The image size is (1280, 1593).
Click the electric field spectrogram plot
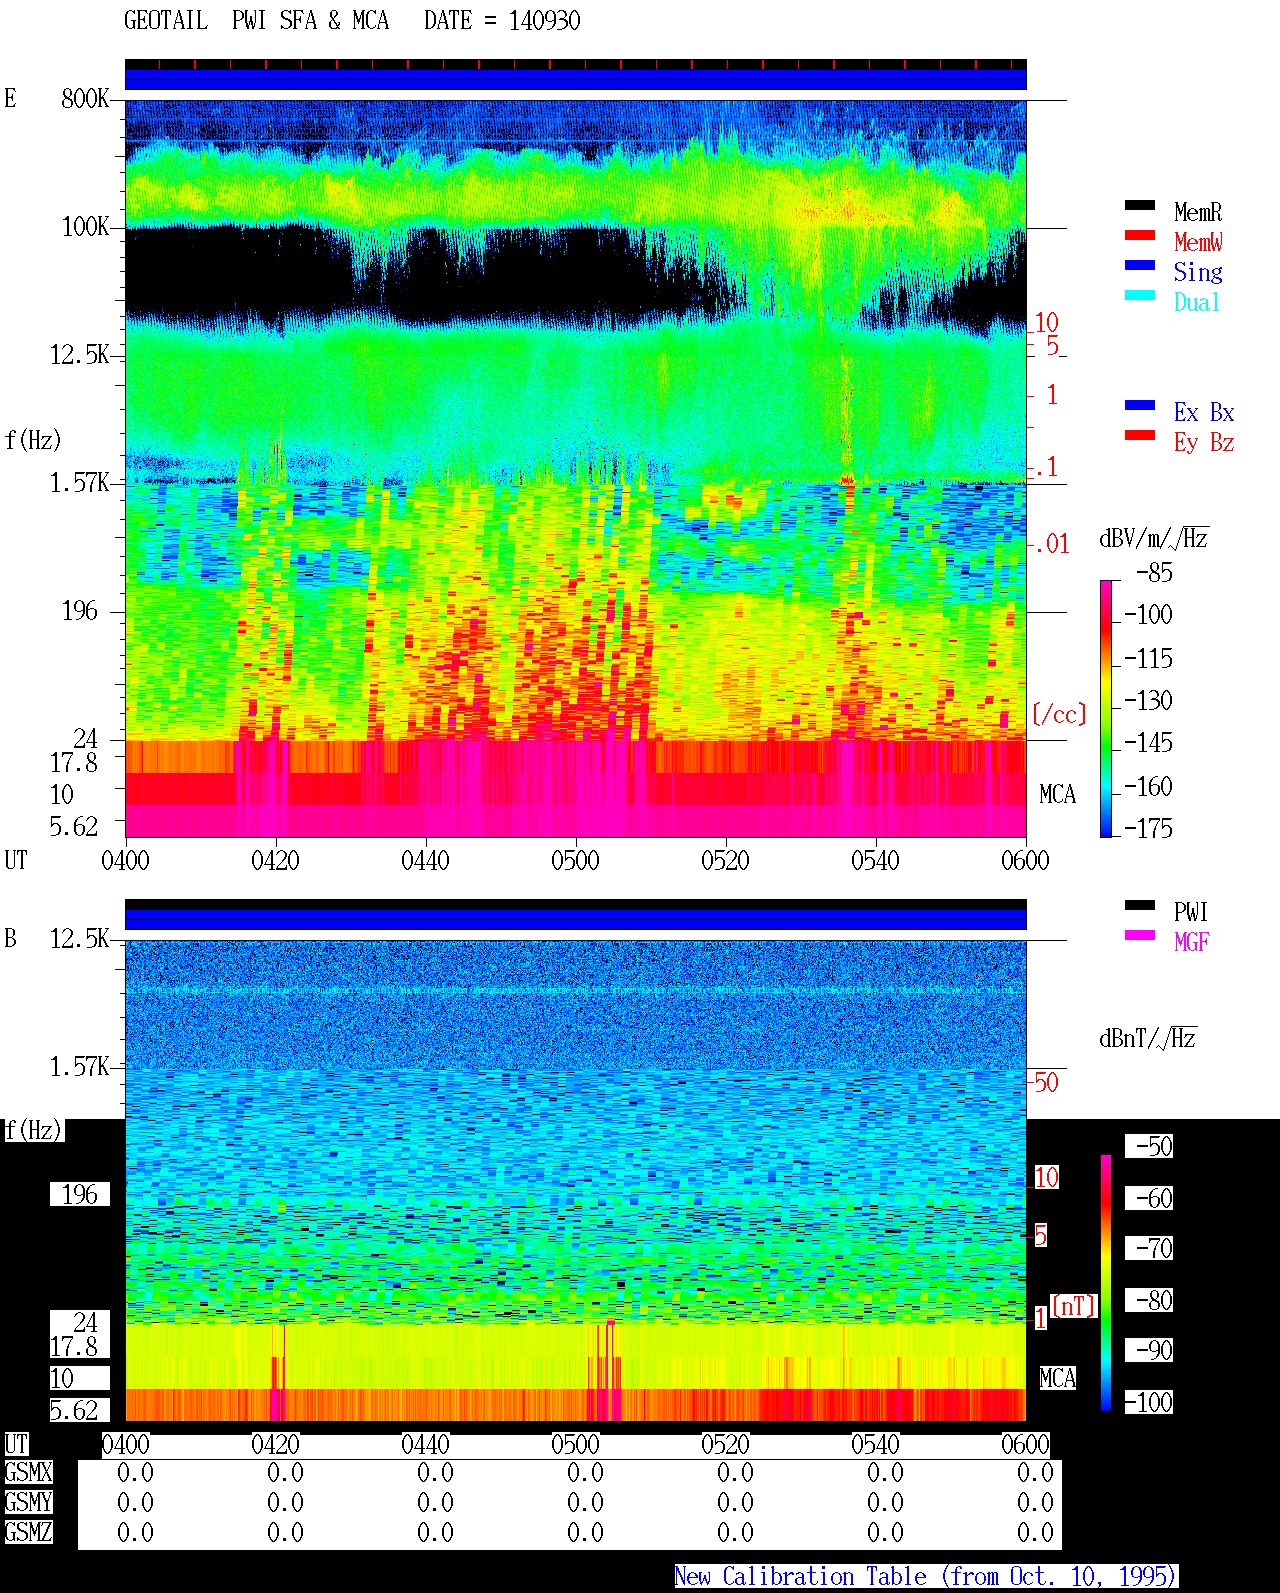(575, 468)
